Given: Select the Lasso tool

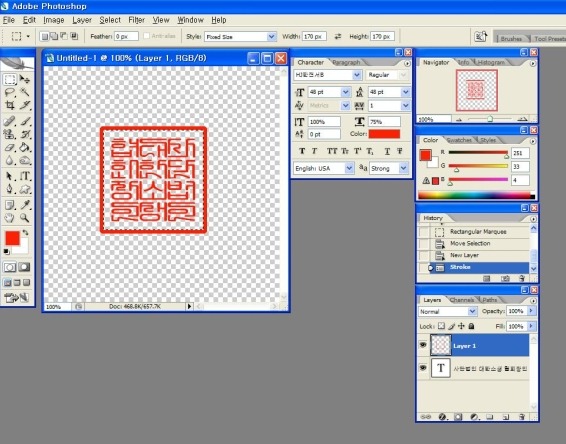Looking at the screenshot, I should [10, 92].
